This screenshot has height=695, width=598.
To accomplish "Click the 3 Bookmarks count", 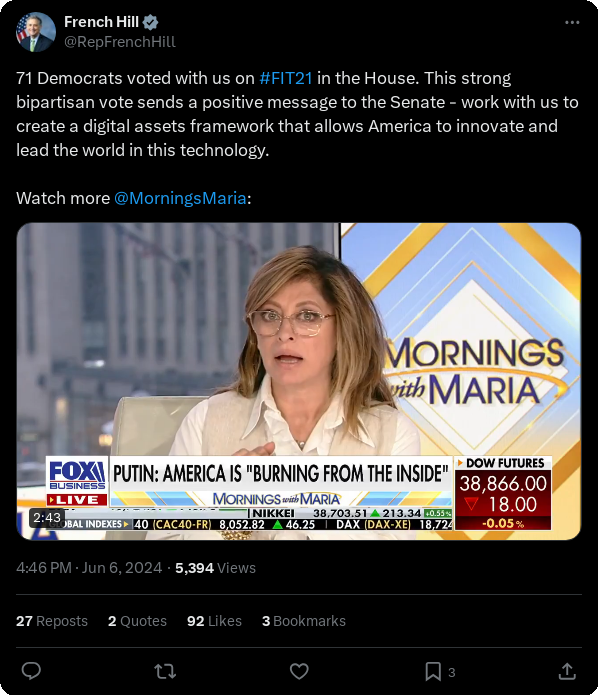I will click(x=304, y=621).
